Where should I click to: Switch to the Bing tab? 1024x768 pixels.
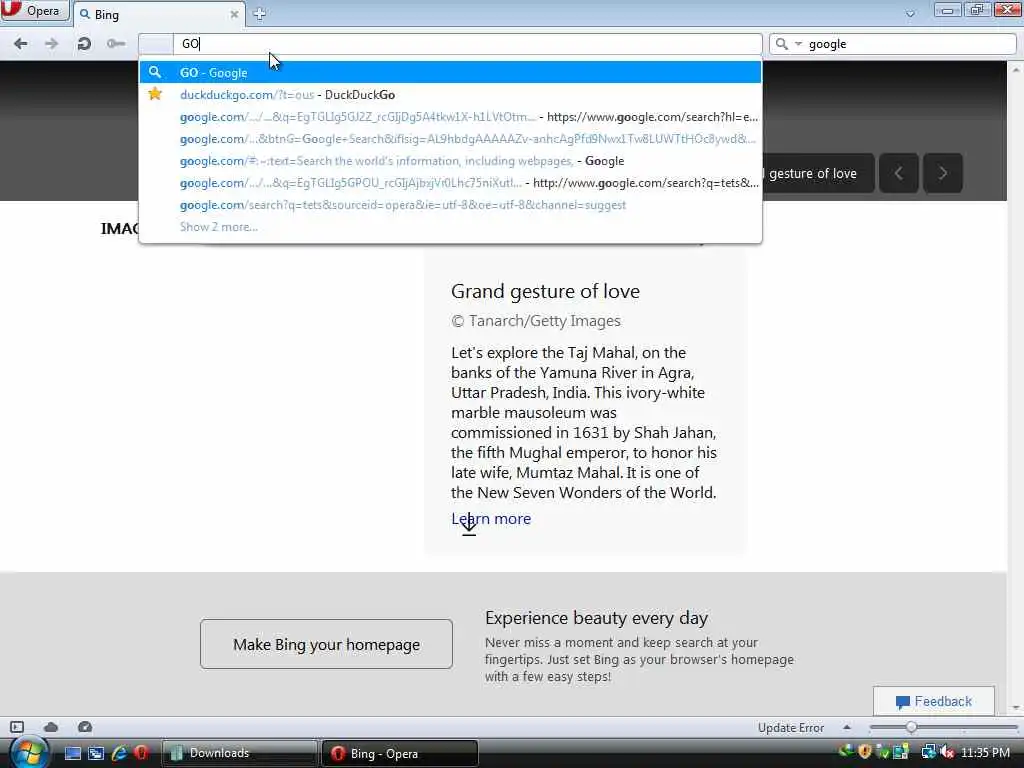tap(159, 14)
